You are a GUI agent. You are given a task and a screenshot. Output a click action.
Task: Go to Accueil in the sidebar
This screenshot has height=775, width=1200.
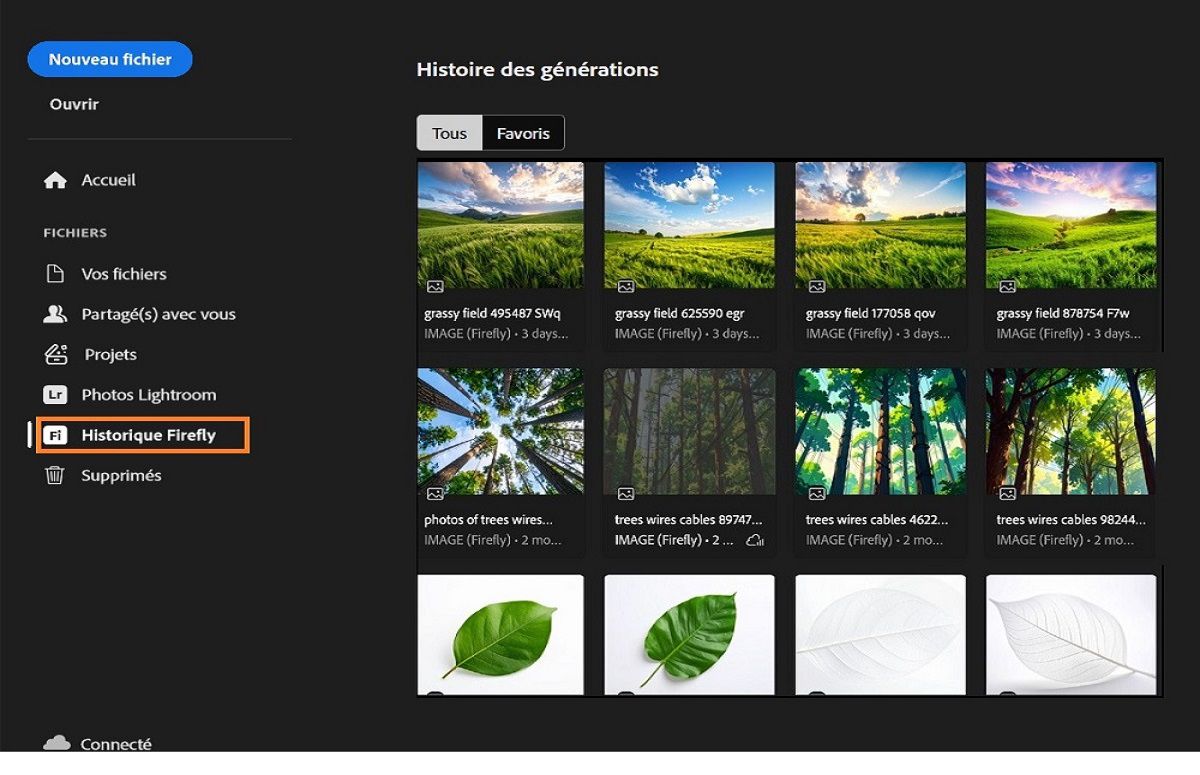[x=108, y=180]
